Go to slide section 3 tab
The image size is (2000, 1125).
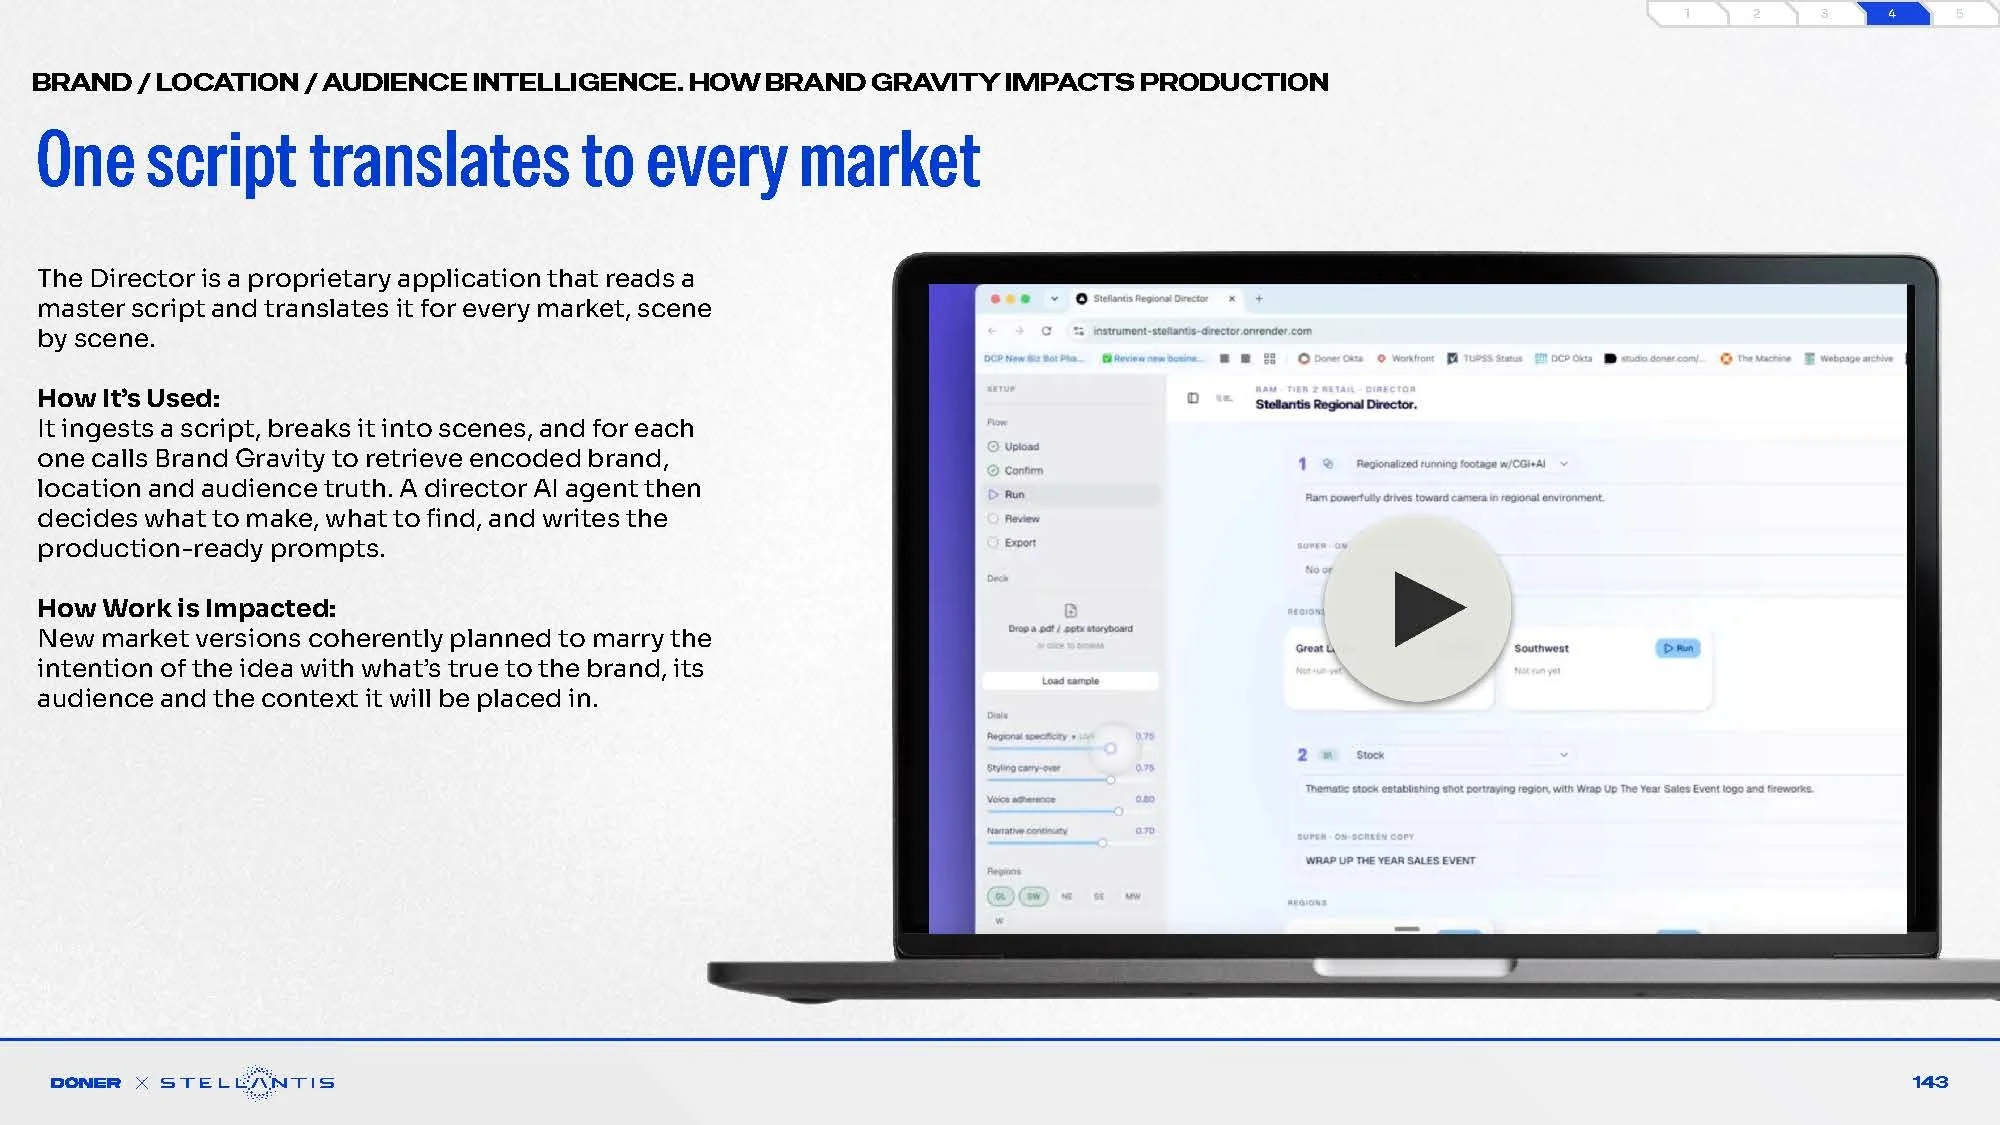tap(1824, 13)
